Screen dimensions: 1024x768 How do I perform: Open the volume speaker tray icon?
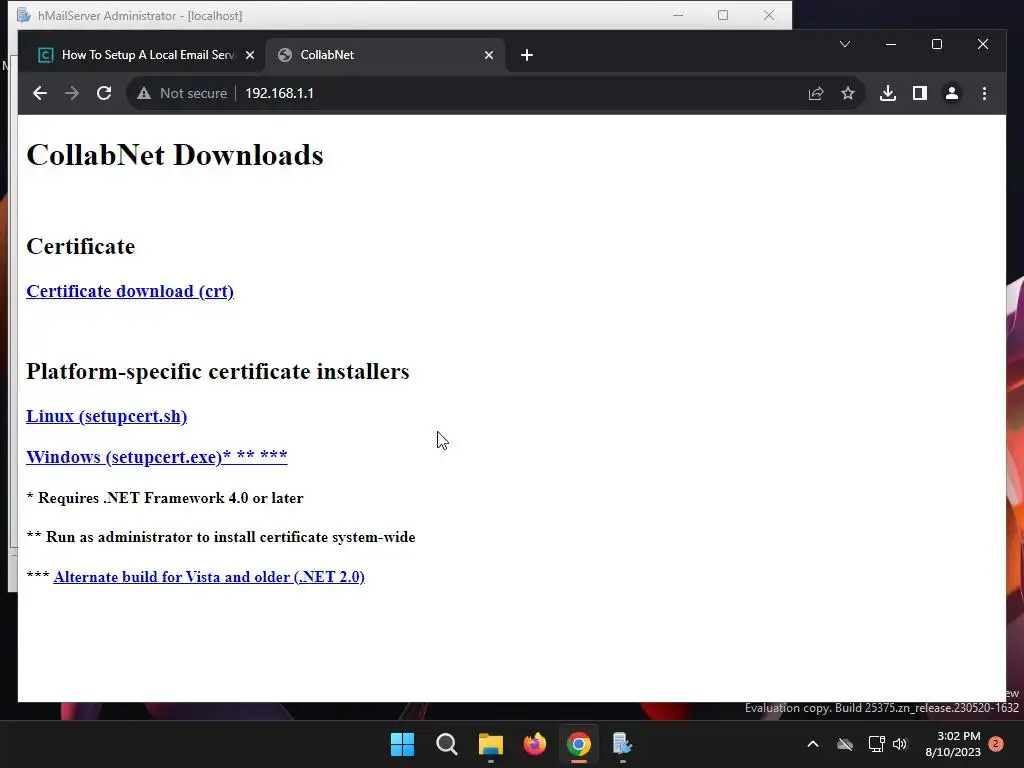pyautogui.click(x=901, y=744)
